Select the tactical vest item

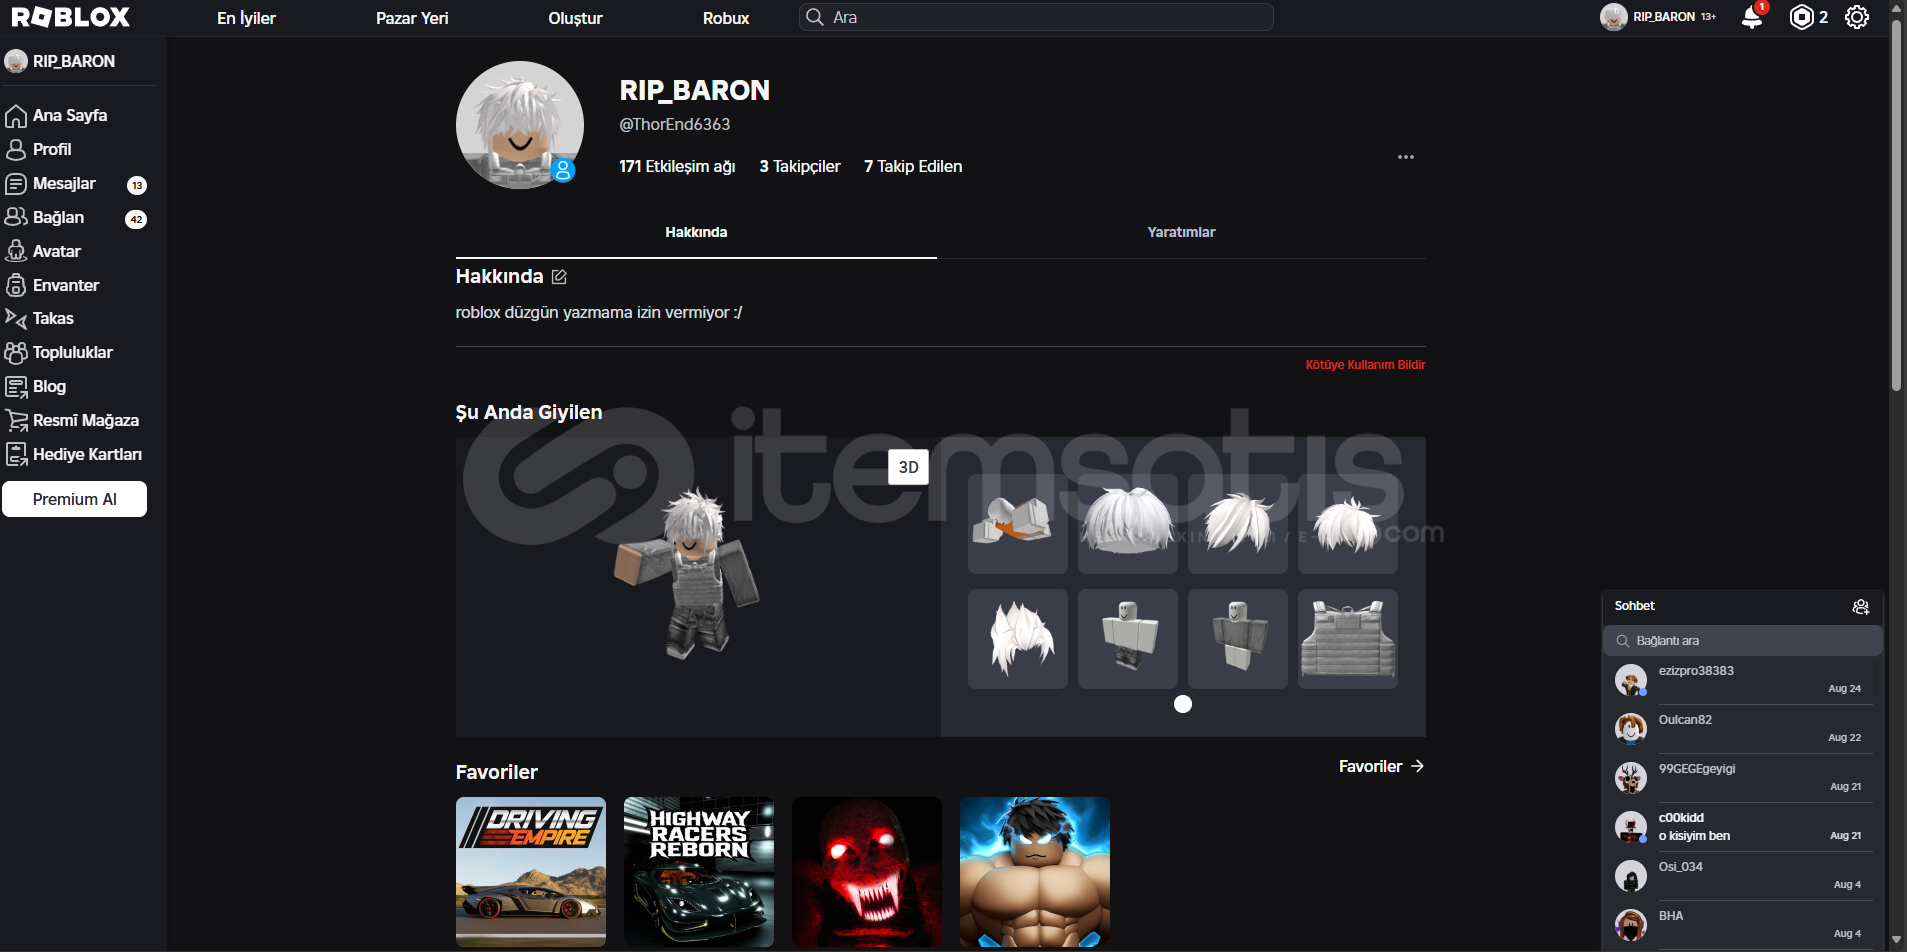coord(1348,639)
